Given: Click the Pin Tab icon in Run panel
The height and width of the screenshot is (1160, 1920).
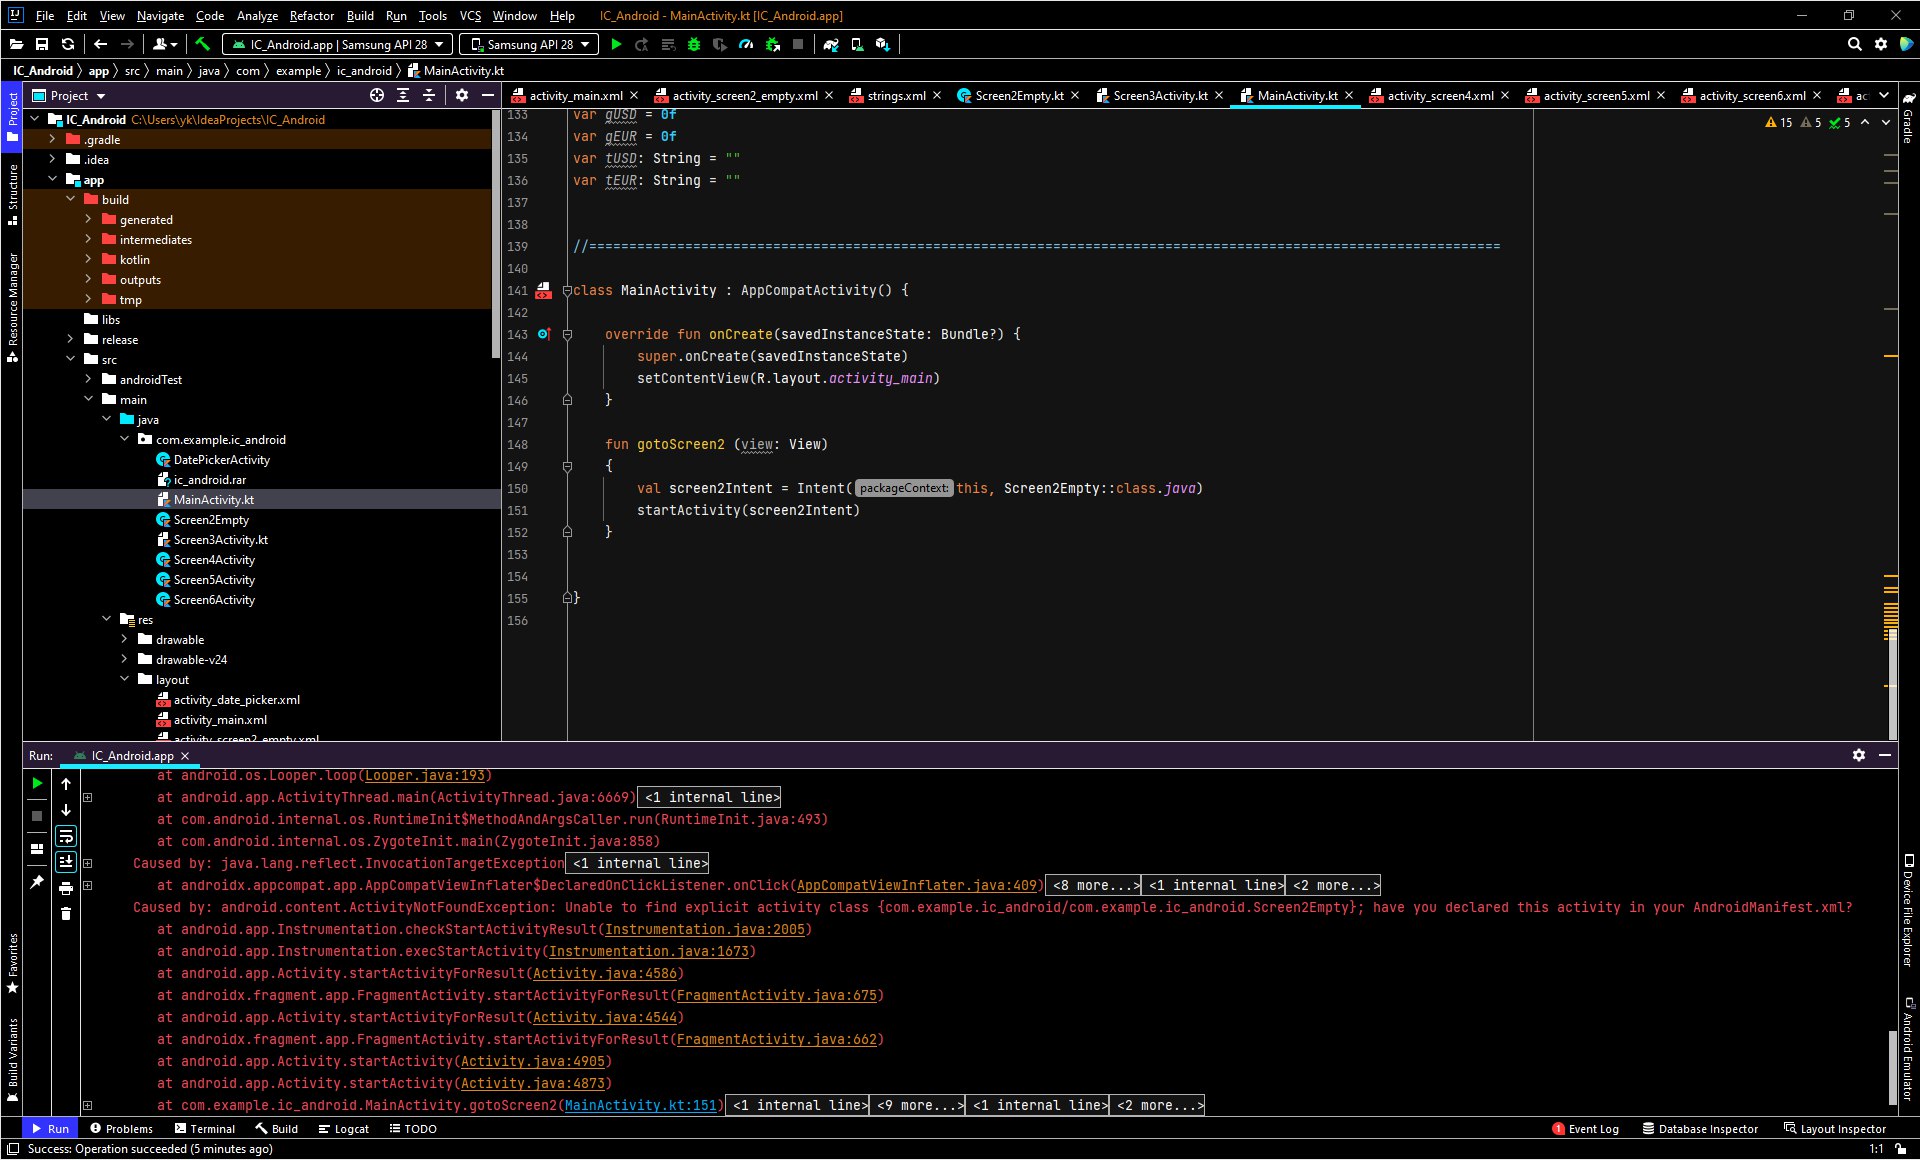Looking at the screenshot, I should 37,882.
